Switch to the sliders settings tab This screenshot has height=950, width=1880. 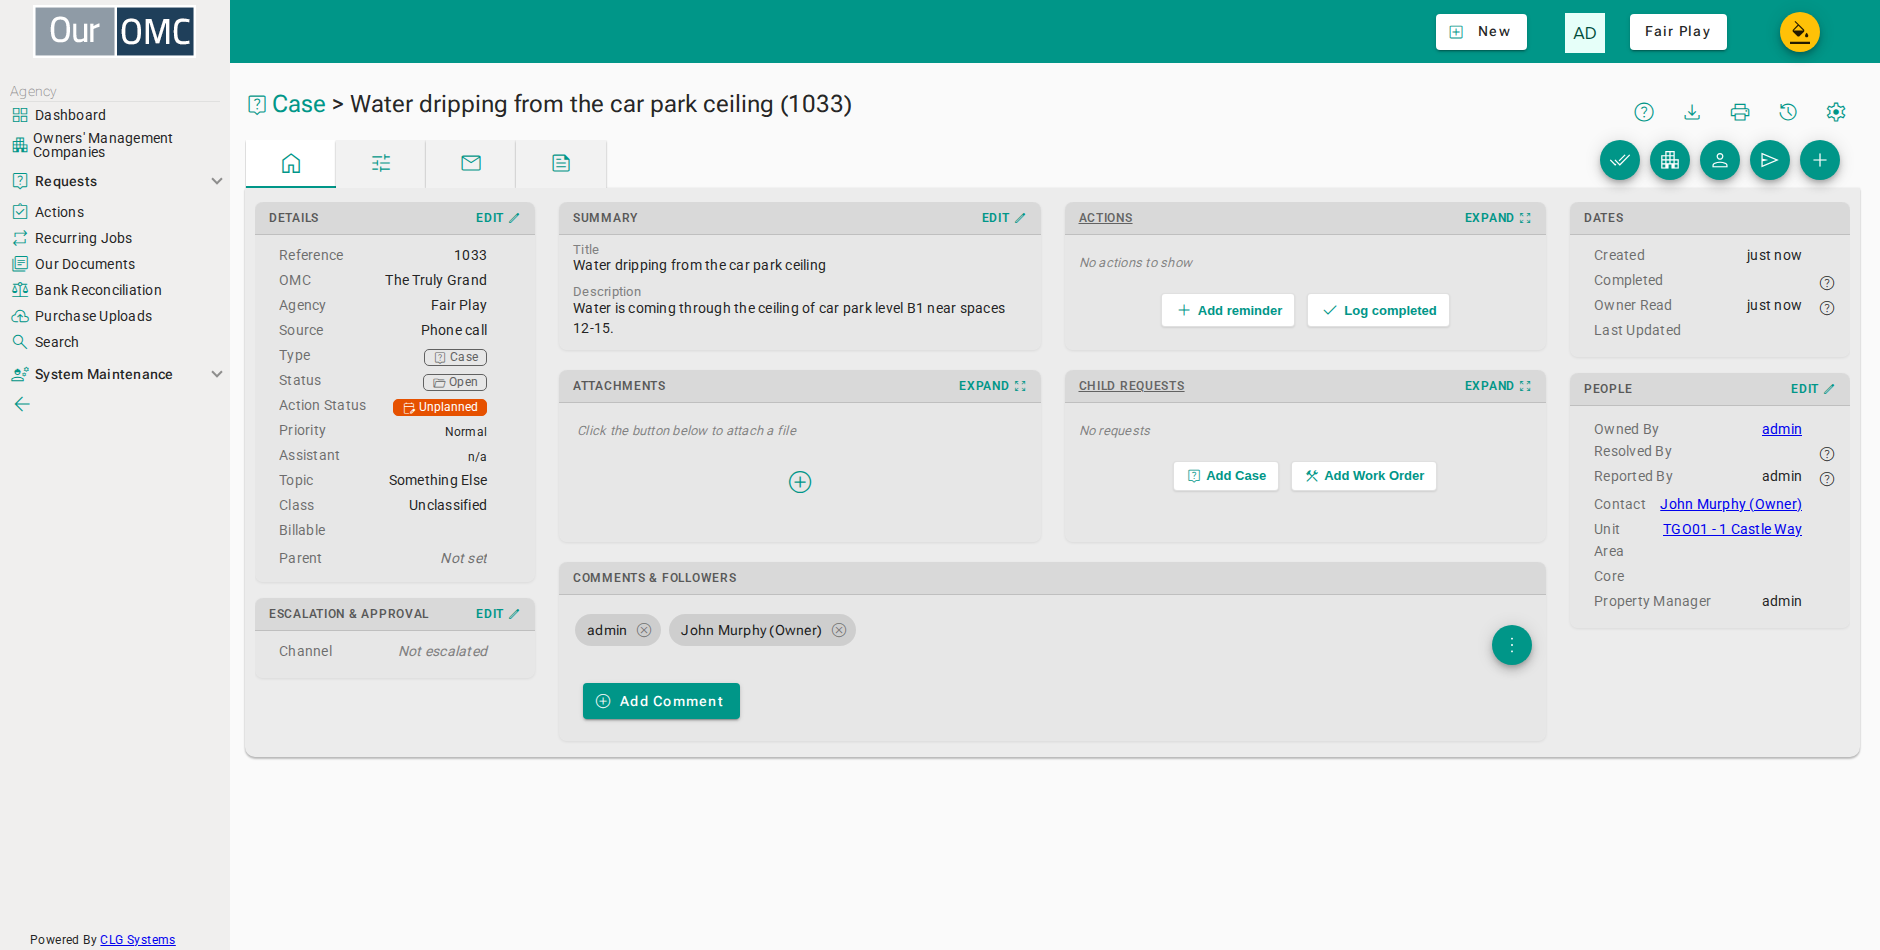pyautogui.click(x=381, y=163)
